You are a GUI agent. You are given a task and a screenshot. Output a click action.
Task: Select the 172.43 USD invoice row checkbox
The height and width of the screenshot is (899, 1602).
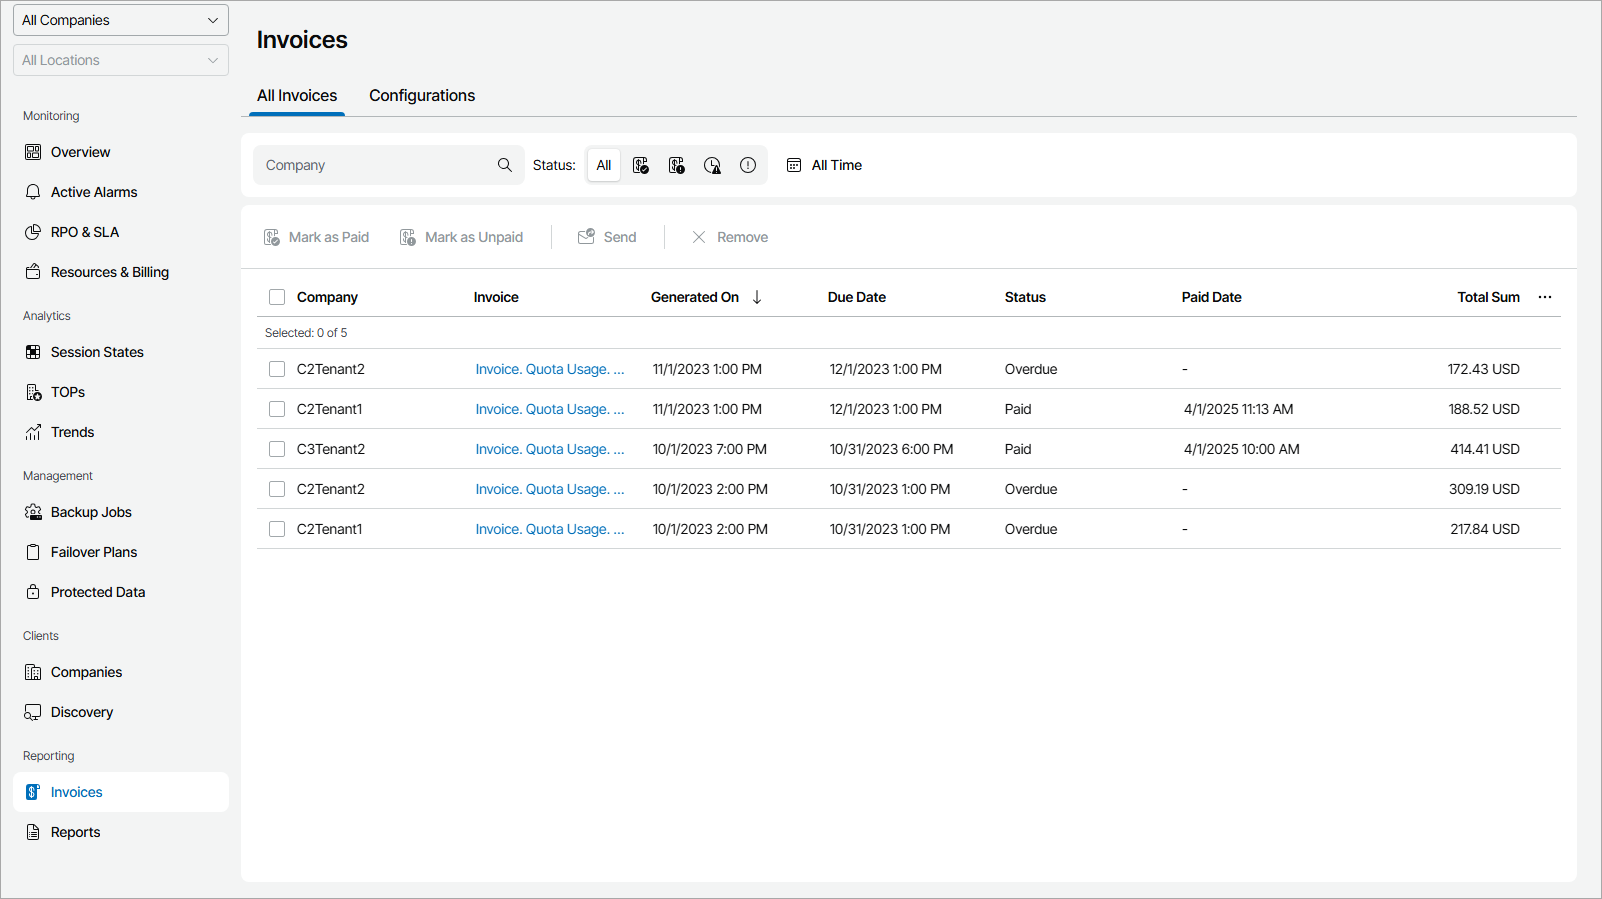click(277, 369)
